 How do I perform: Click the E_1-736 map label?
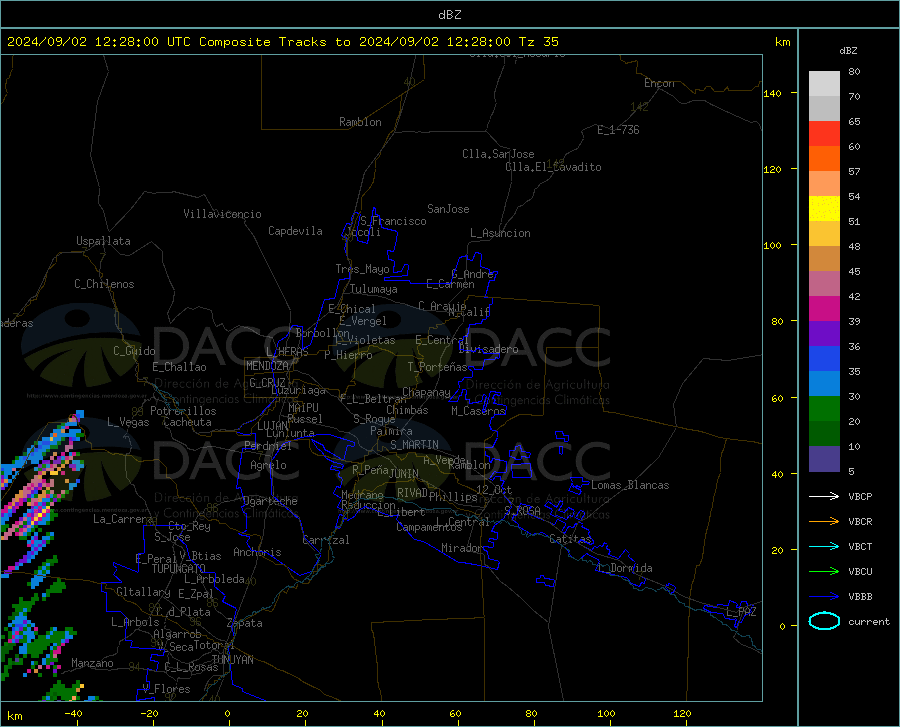pyautogui.click(x=618, y=130)
